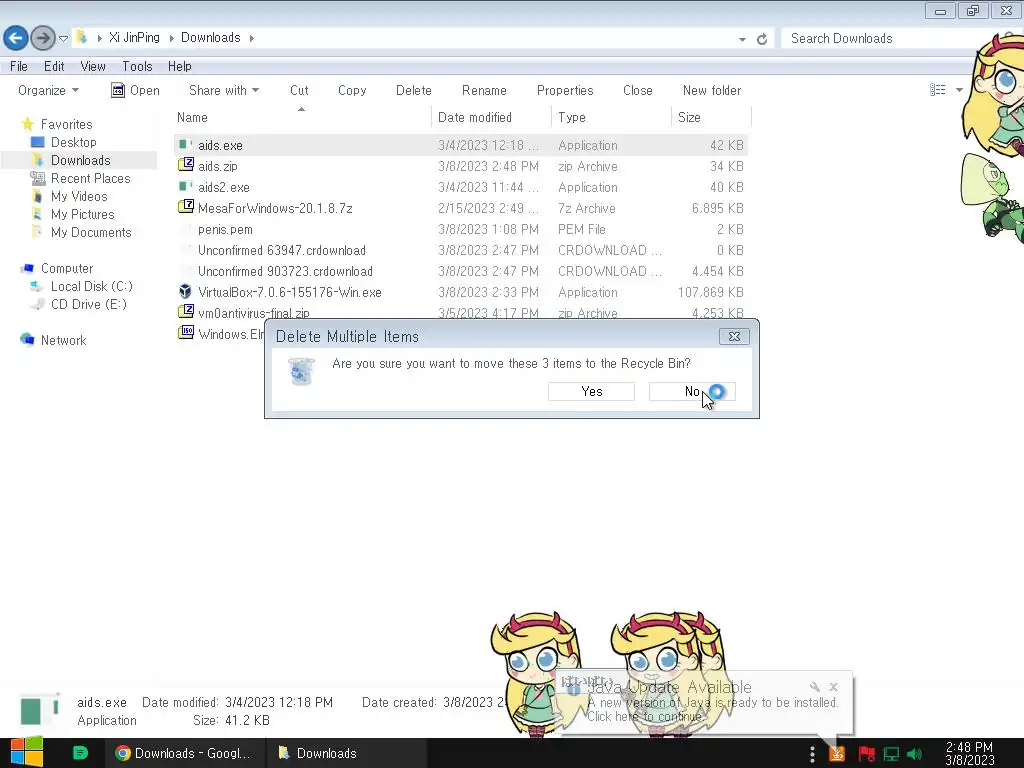Go back with the blue Back arrow
1024x768 pixels.
click(x=16, y=38)
